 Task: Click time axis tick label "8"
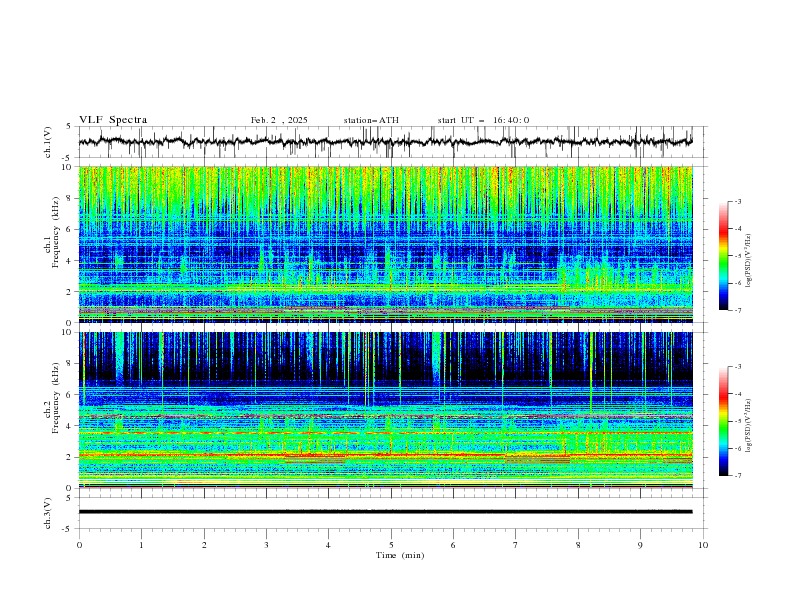click(x=578, y=545)
